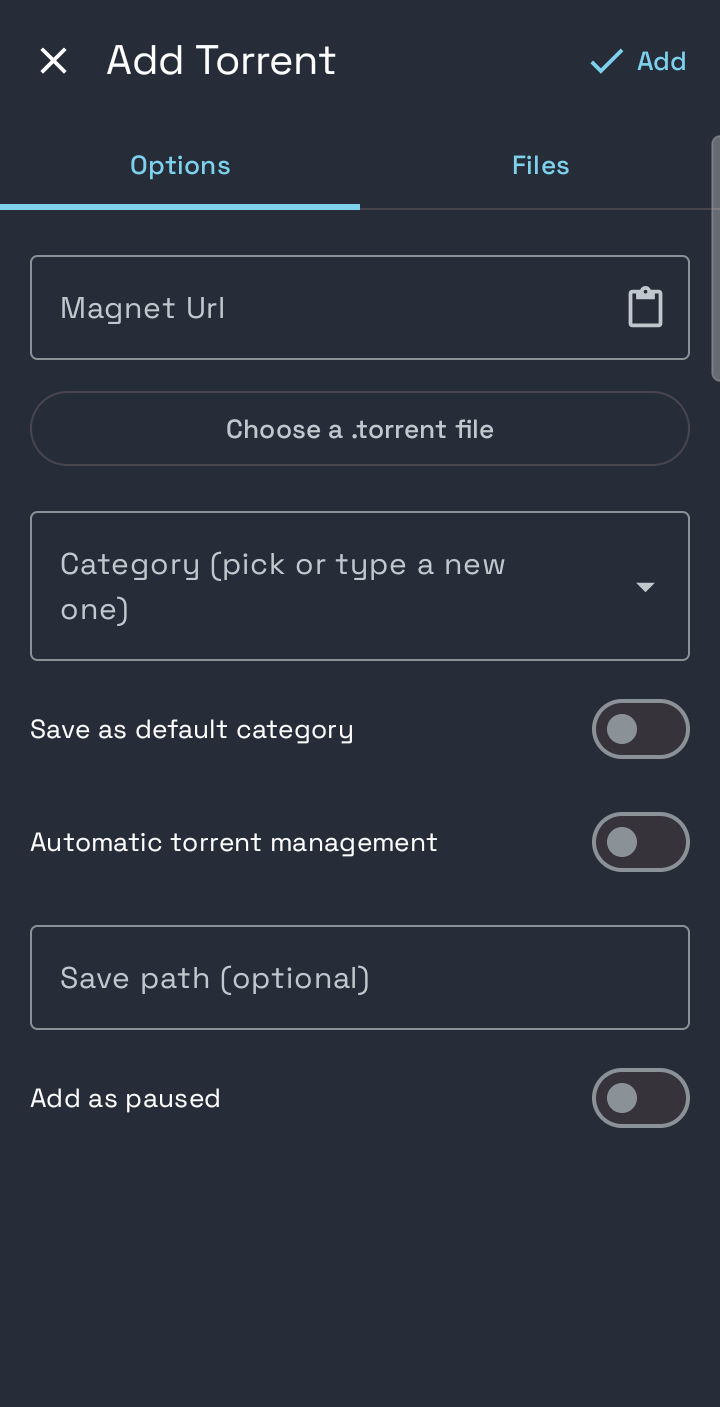The image size is (720, 1407).
Task: Click the blue indicator line under Options
Action: (x=180, y=206)
